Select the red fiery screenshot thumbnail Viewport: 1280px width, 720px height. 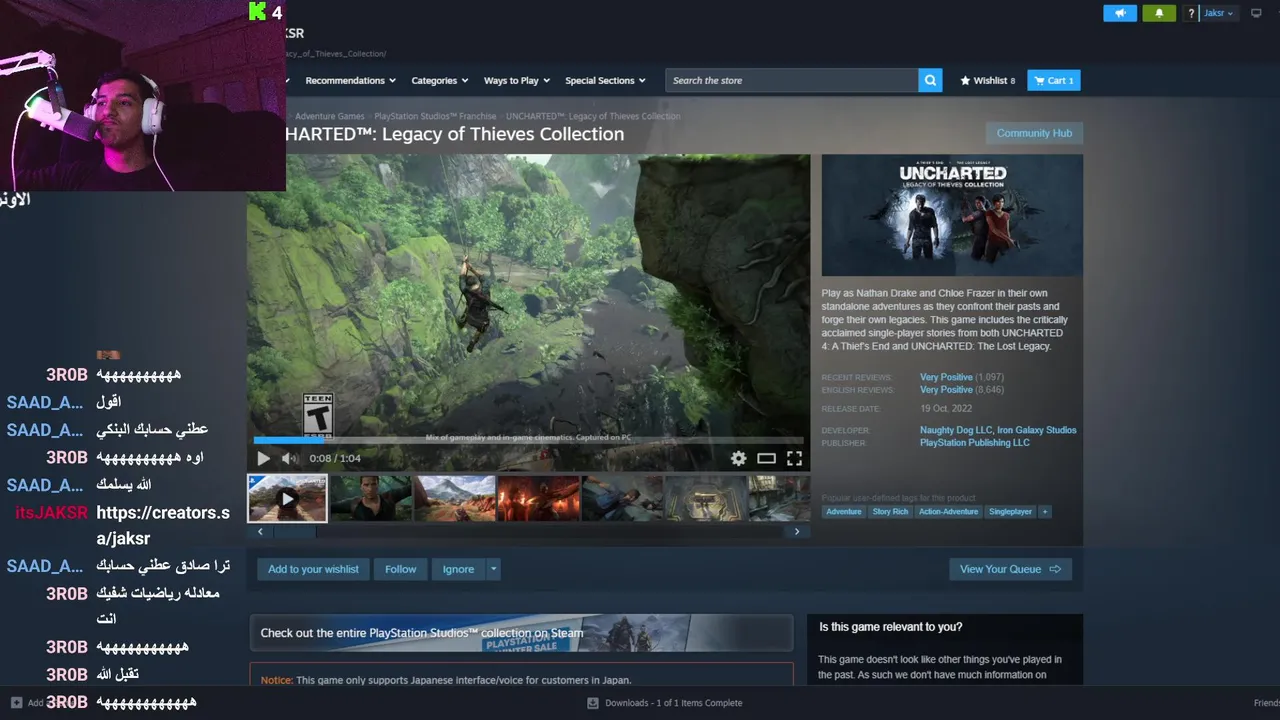click(x=539, y=498)
